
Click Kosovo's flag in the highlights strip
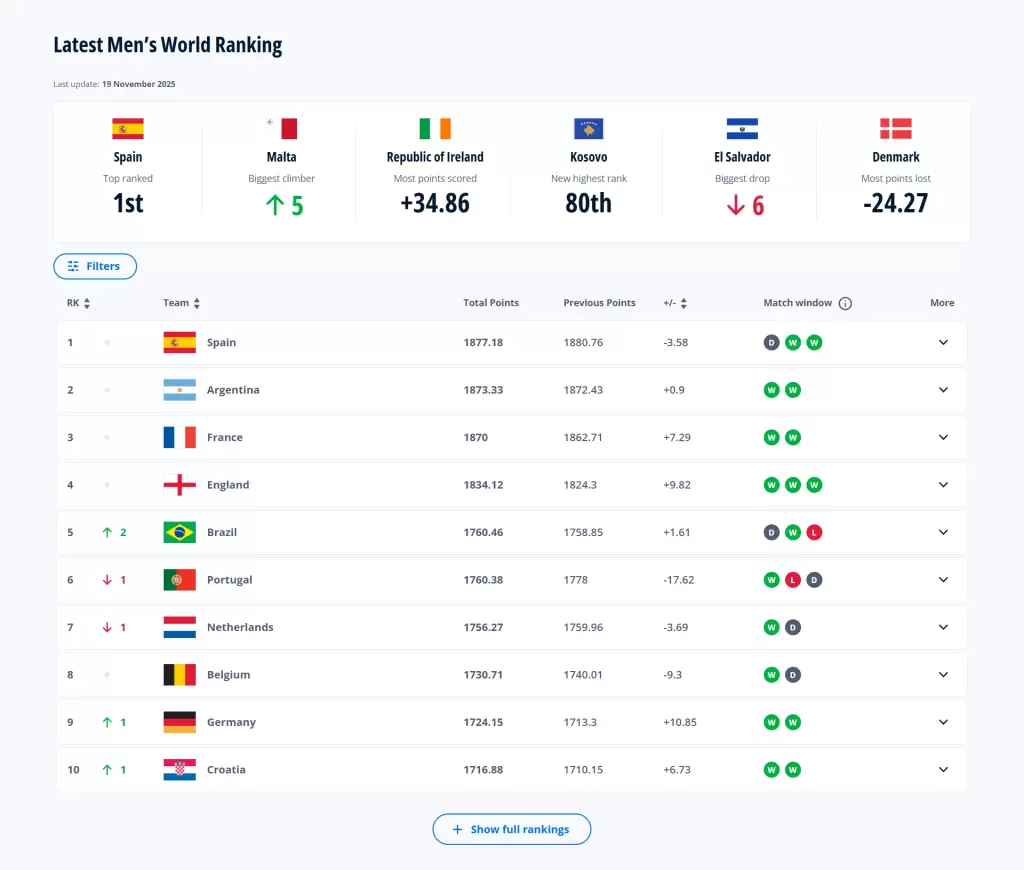[x=588, y=128]
